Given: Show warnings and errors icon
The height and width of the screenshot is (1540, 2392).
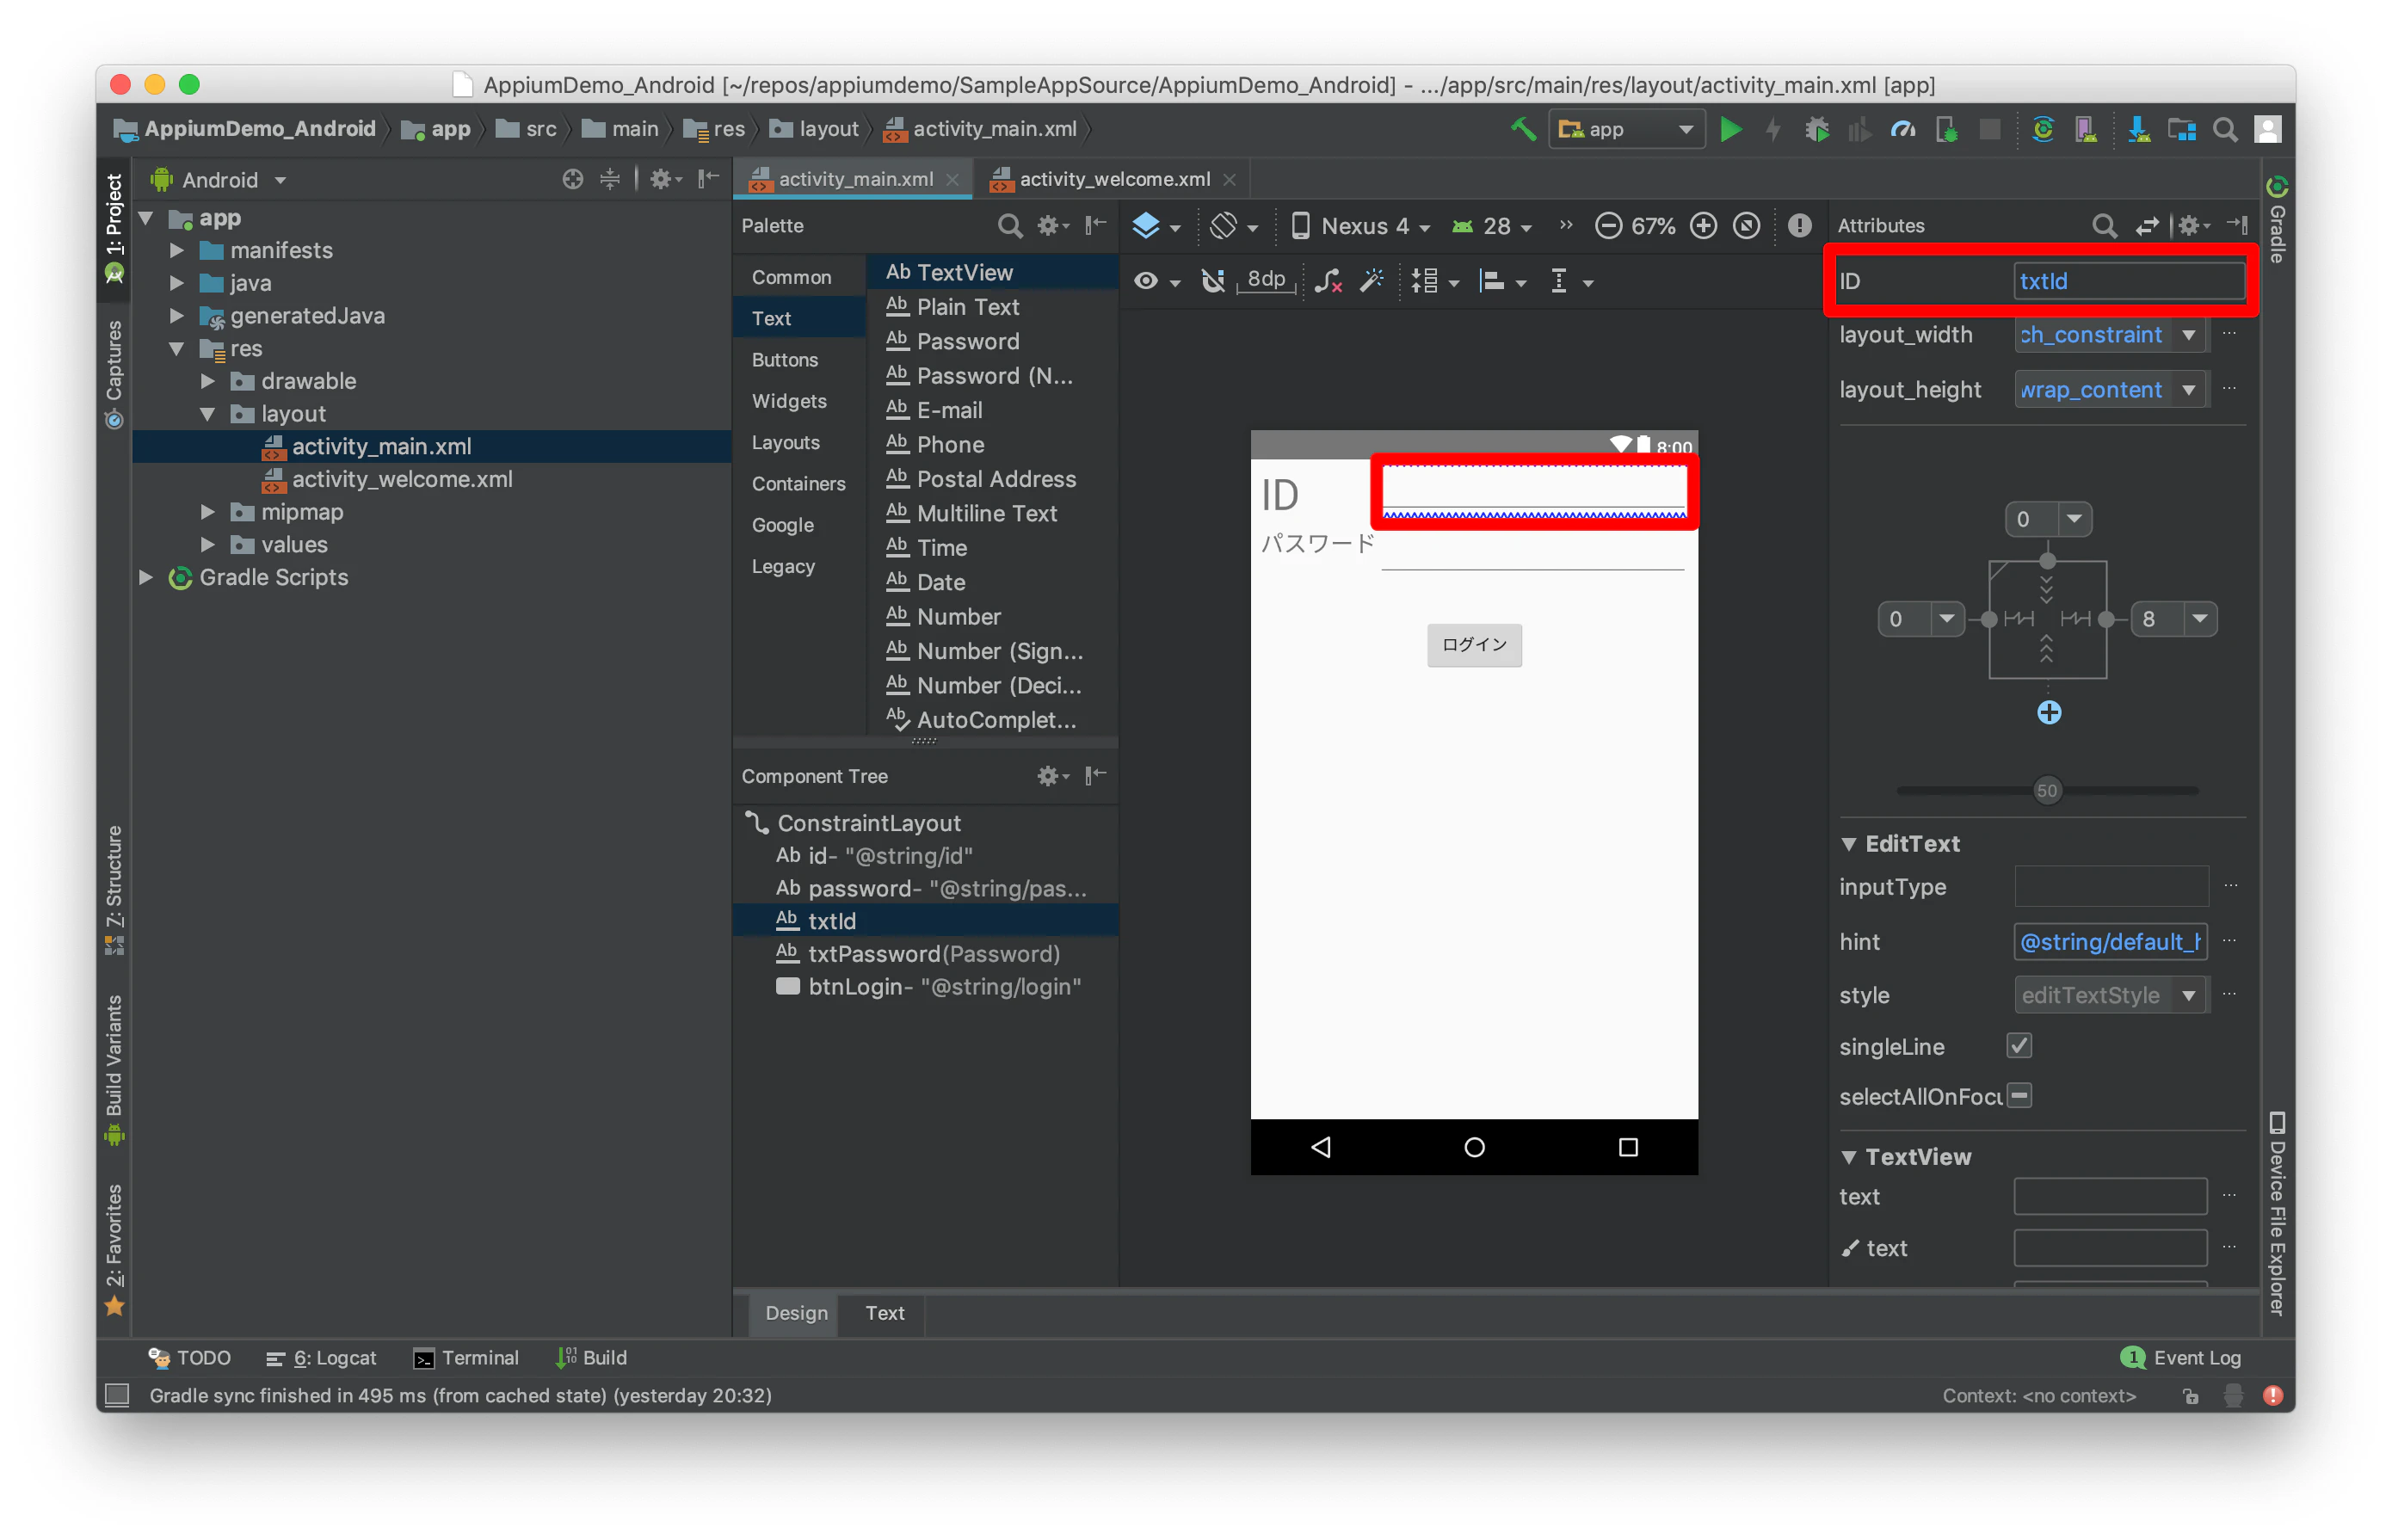Looking at the screenshot, I should click(x=1799, y=226).
